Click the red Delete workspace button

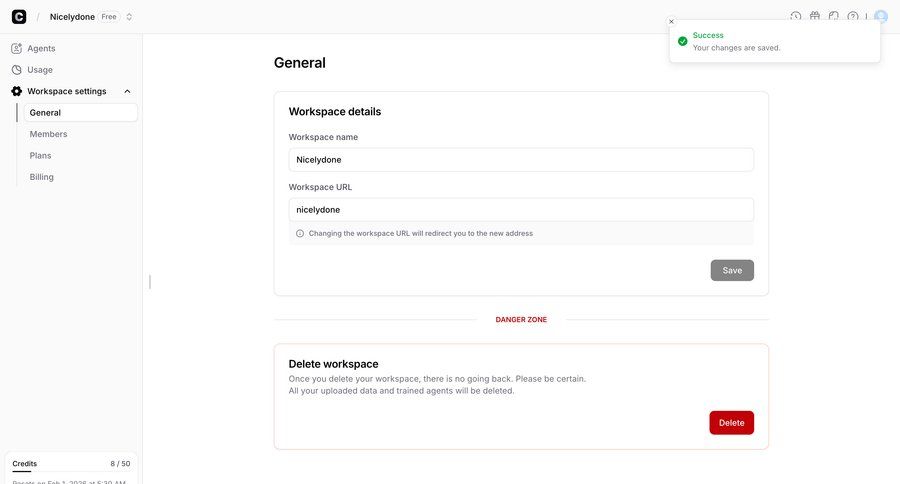[731, 423]
